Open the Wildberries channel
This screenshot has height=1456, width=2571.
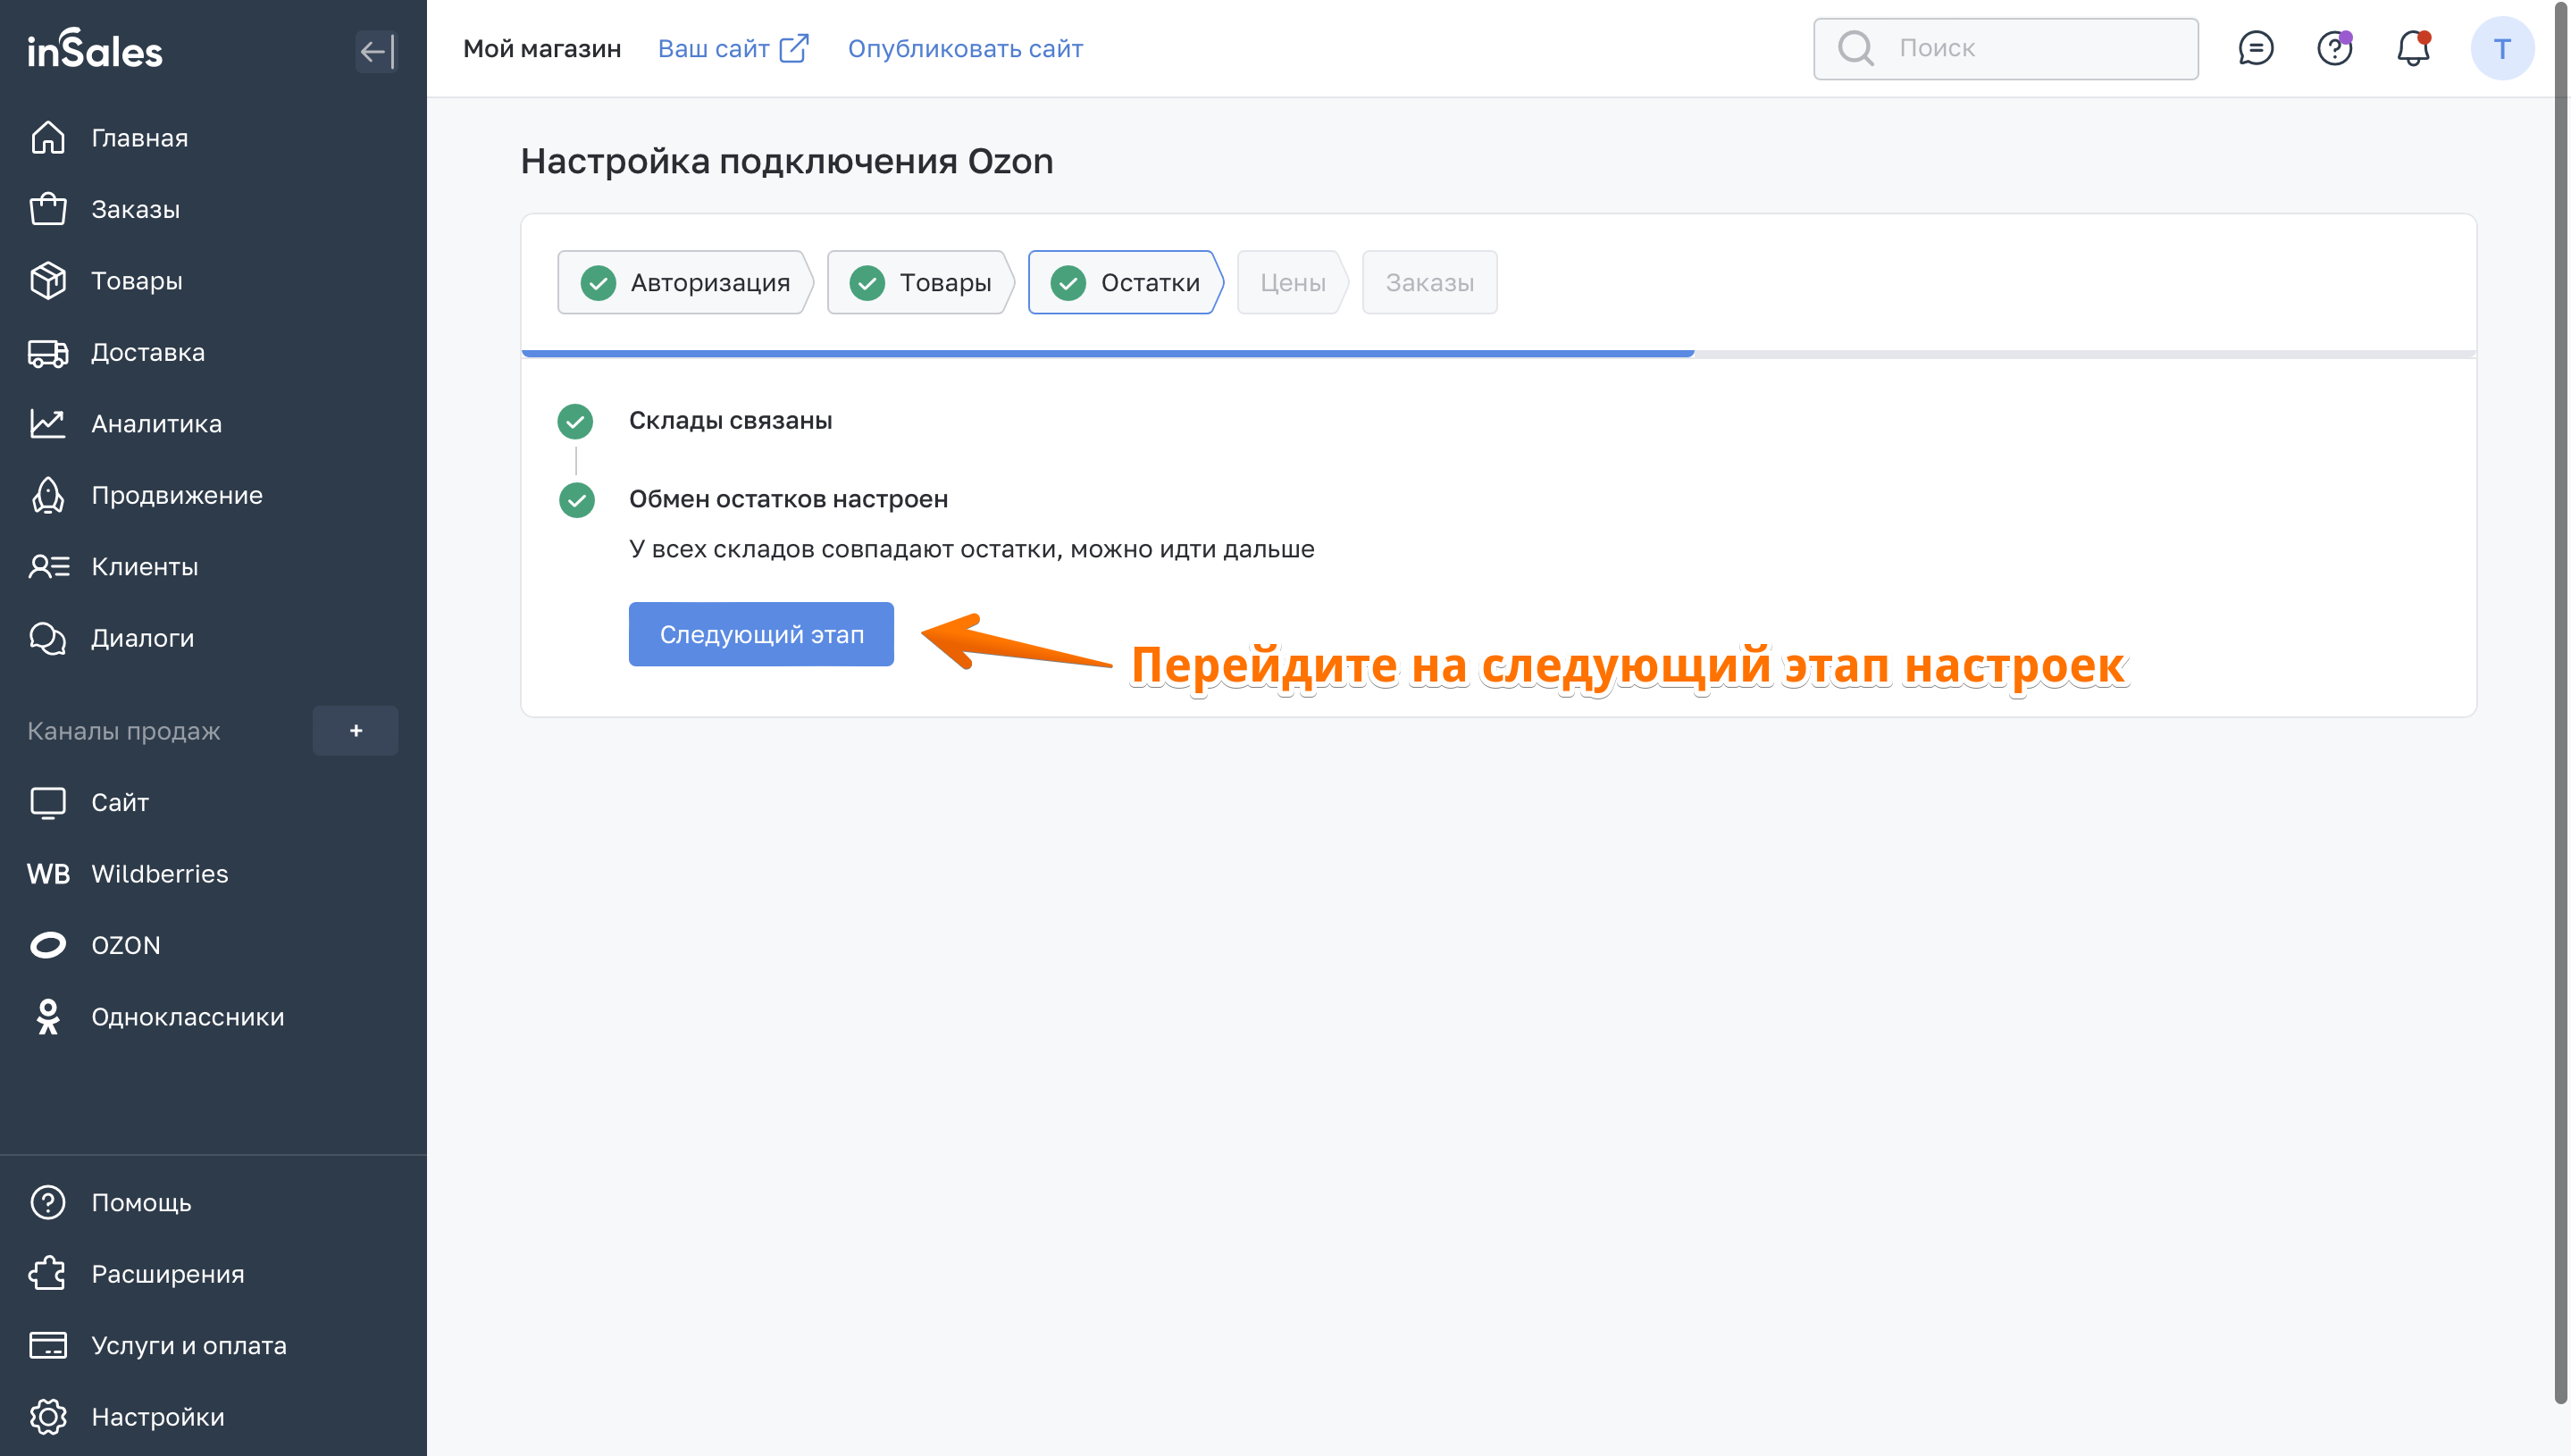[159, 874]
